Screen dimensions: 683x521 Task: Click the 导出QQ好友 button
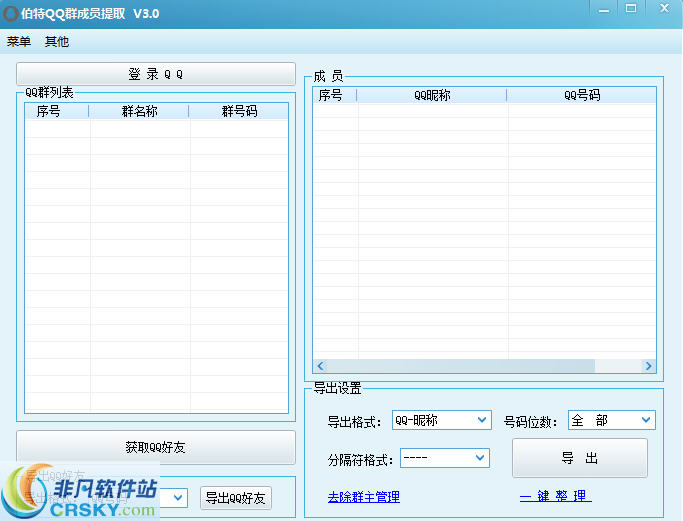click(236, 498)
